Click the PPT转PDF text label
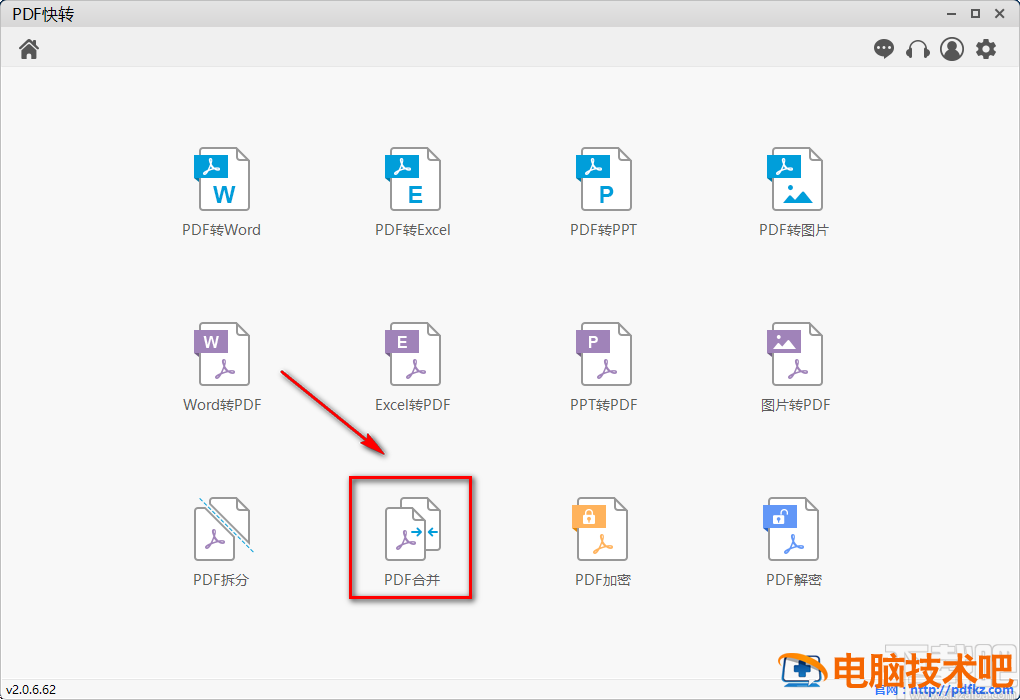The width and height of the screenshot is (1020, 700). pos(603,405)
